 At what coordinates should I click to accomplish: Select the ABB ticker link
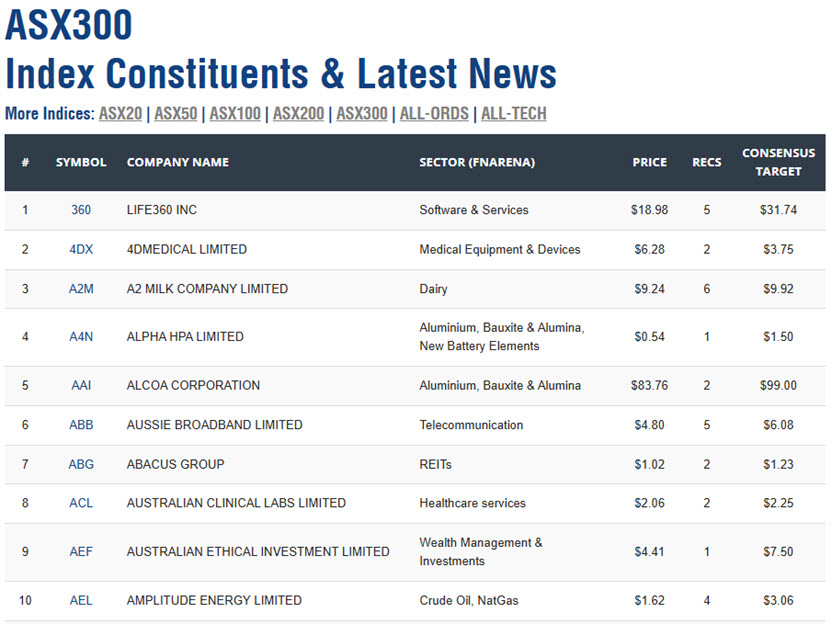tap(81, 425)
